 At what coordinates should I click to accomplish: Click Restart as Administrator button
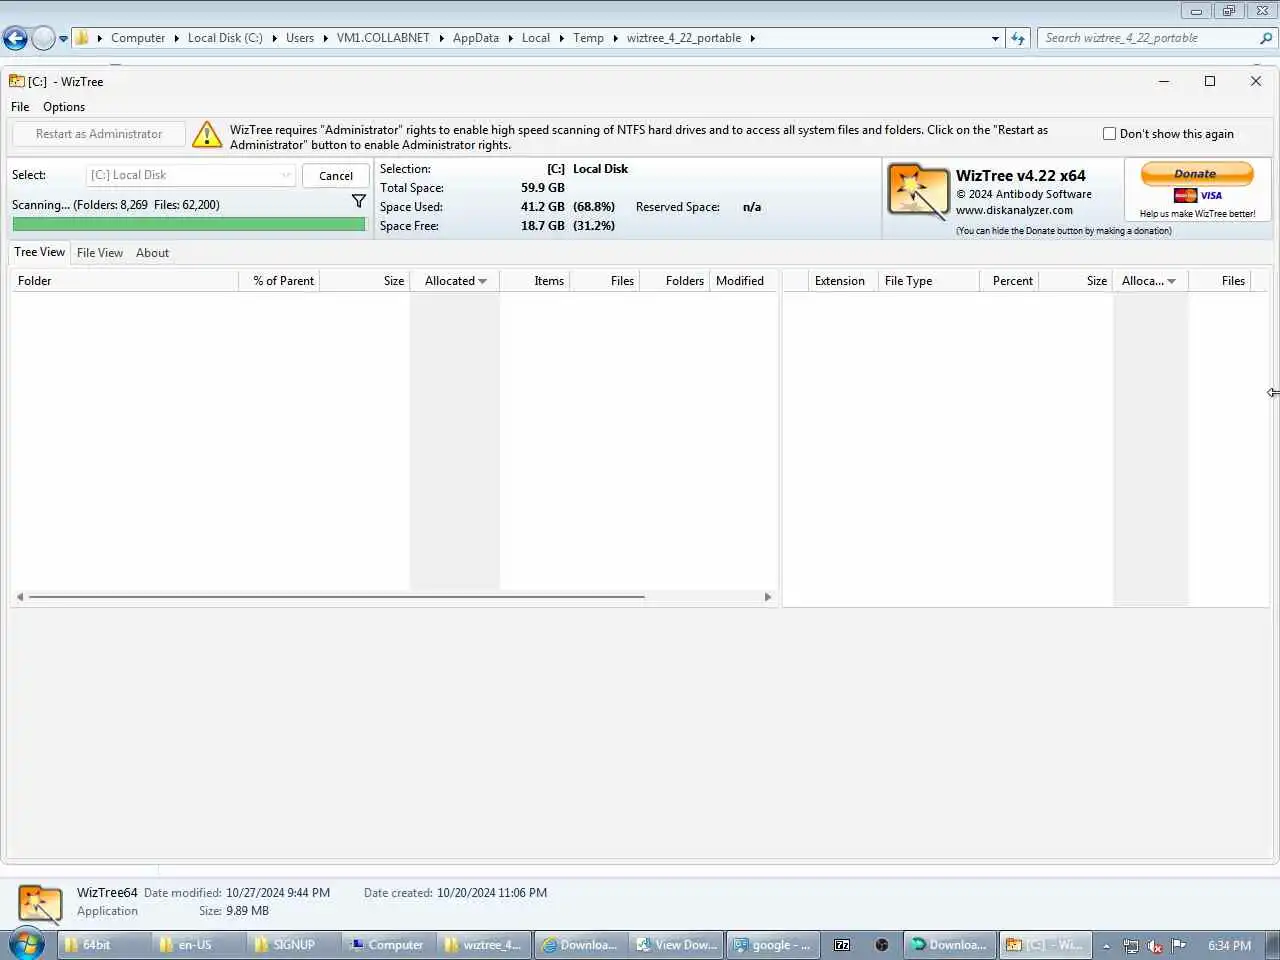99,134
